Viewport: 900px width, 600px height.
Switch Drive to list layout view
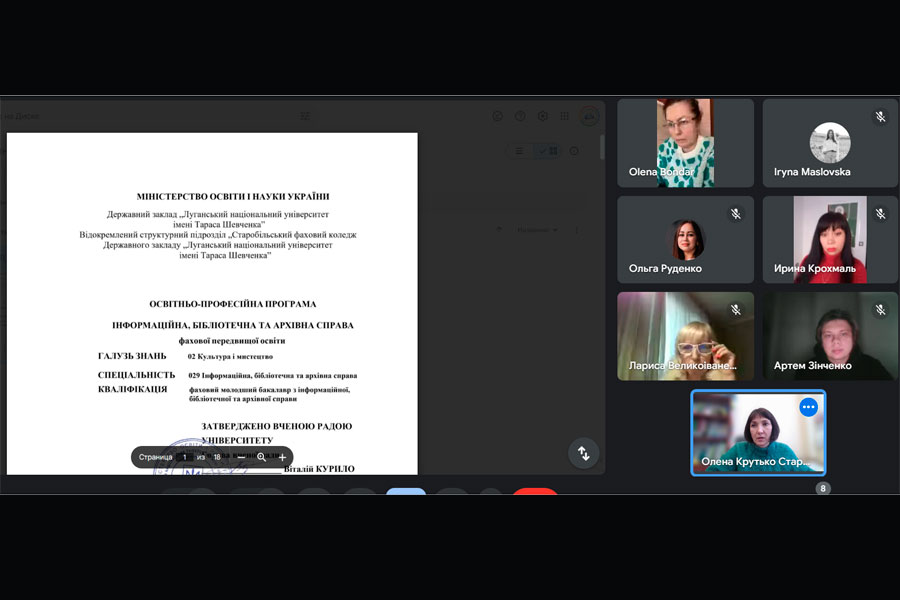pyautogui.click(x=519, y=151)
